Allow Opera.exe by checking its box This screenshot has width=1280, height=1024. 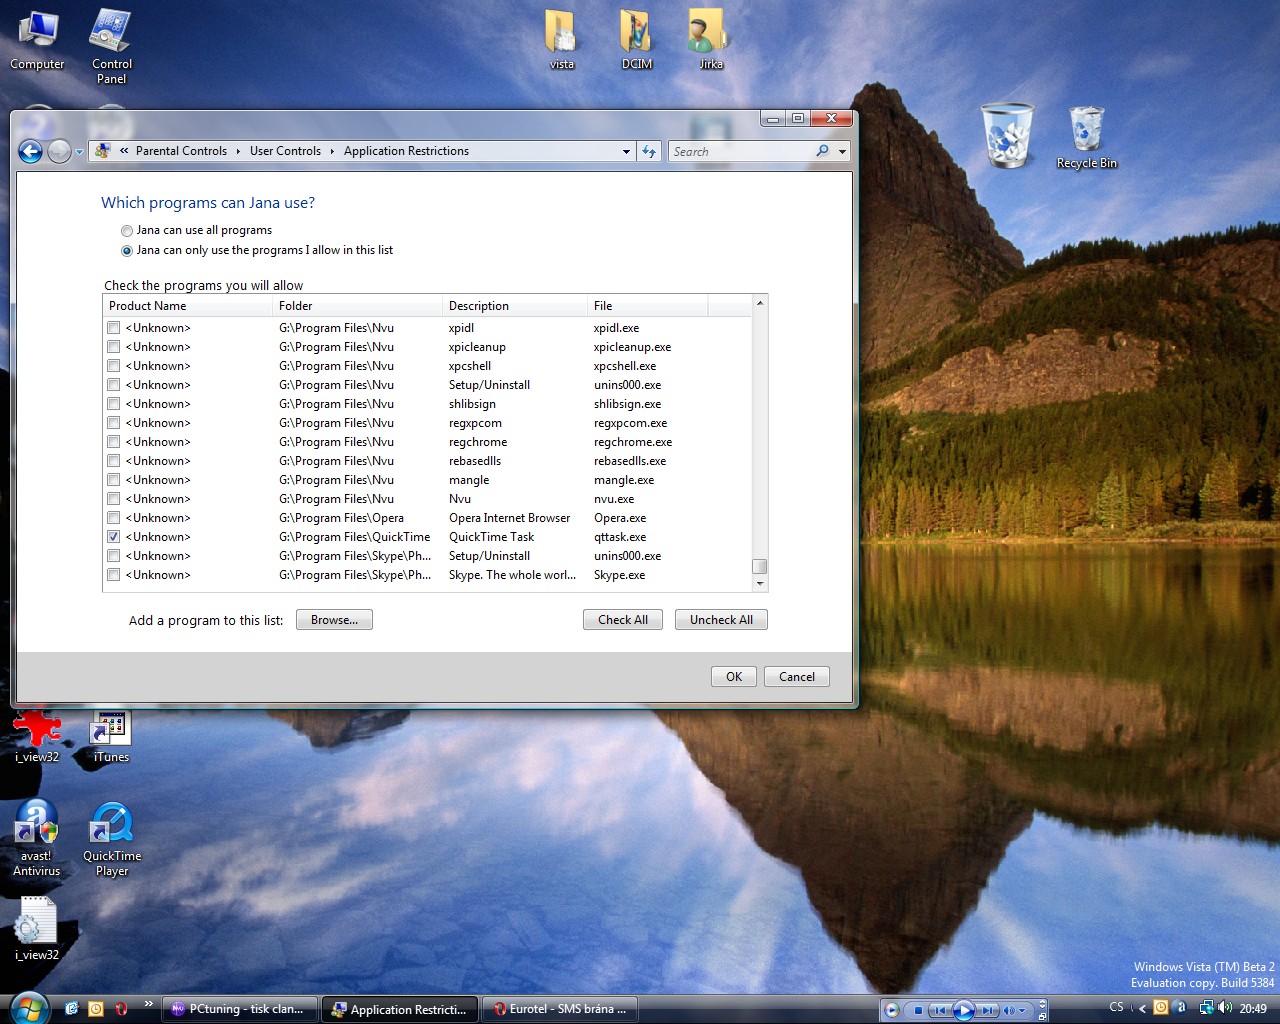(114, 518)
